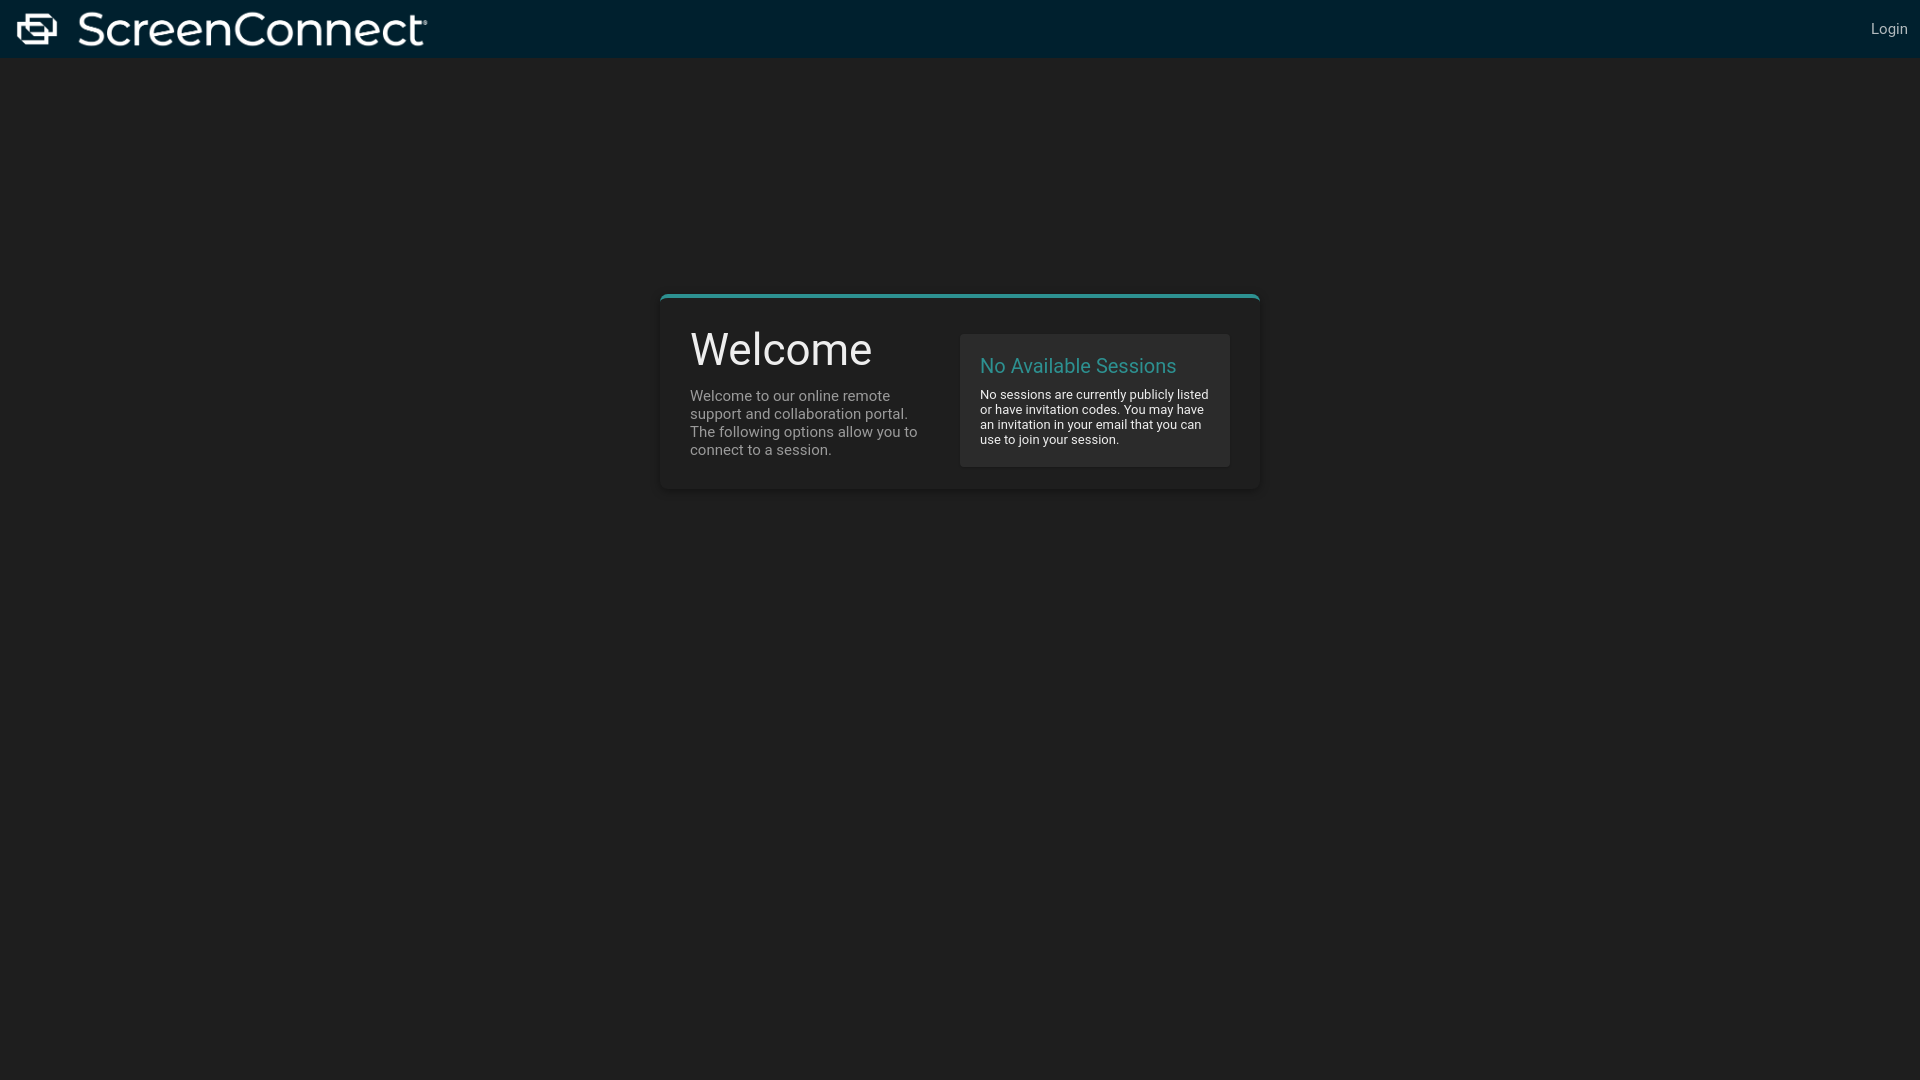The width and height of the screenshot is (1920, 1080).
Task: Click the words 'following options' in welcome text
Action: [775, 432]
